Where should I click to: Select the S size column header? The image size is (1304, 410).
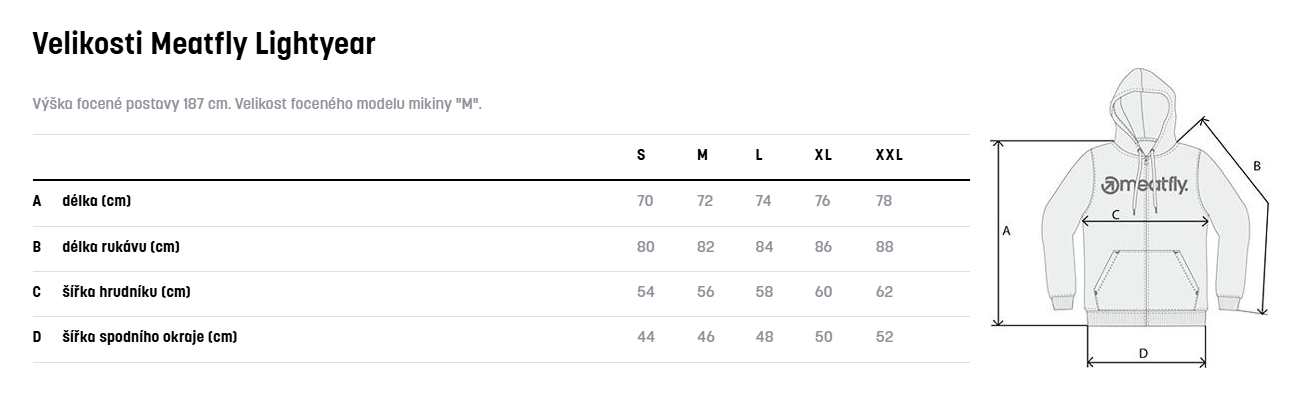tap(641, 155)
